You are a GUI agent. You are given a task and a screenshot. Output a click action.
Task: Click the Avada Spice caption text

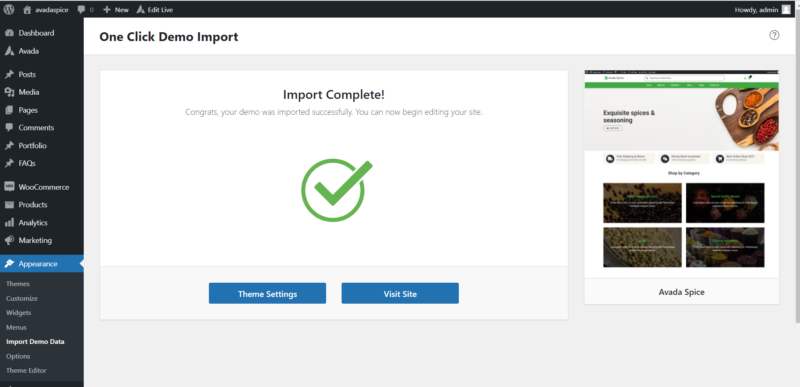point(682,292)
